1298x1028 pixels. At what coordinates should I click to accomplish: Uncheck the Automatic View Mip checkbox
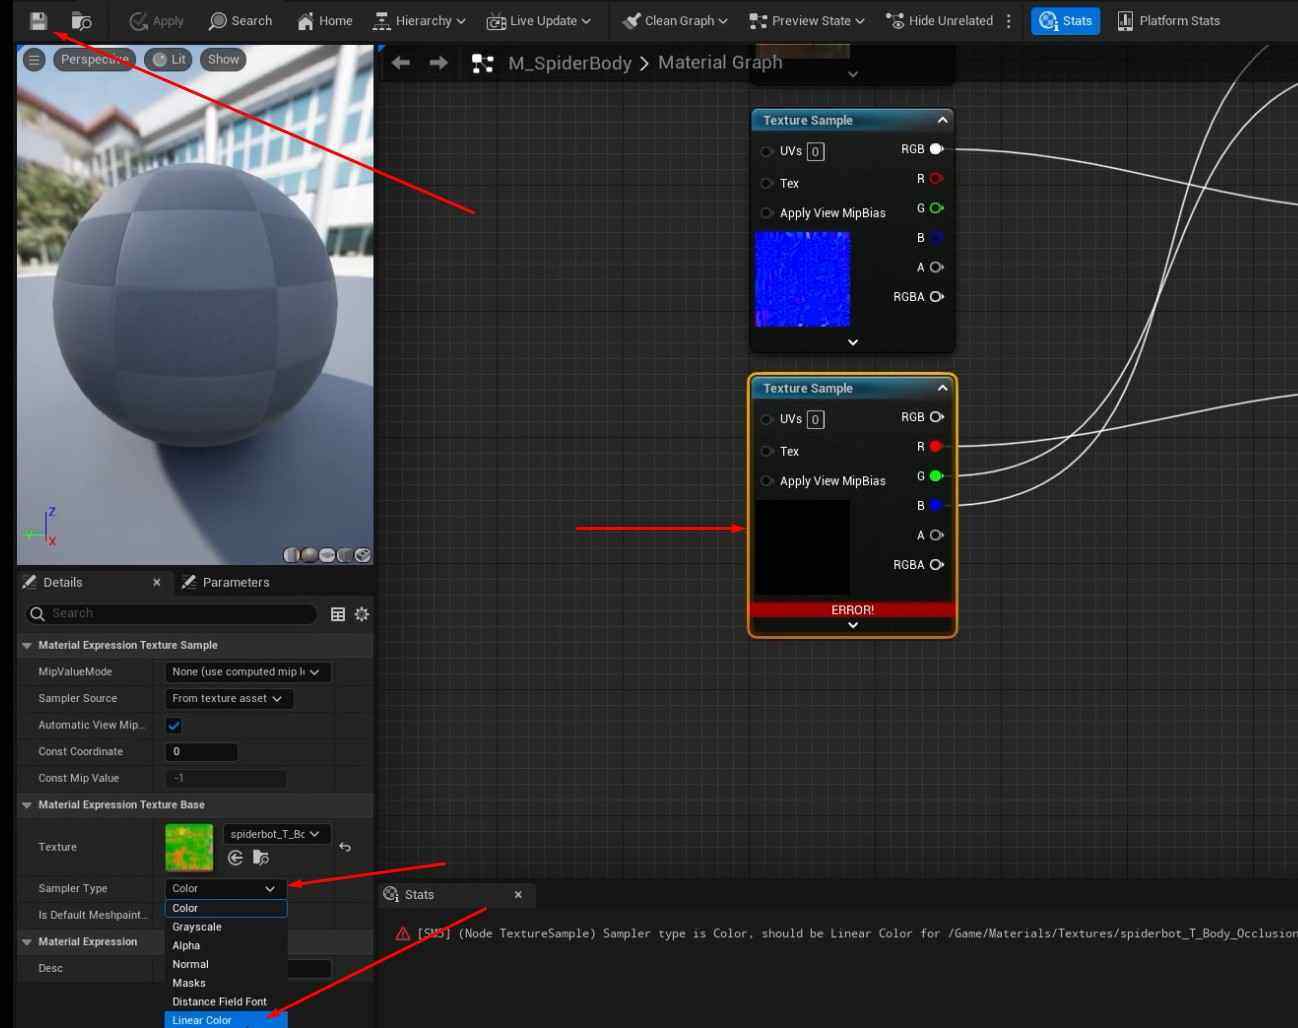point(174,726)
